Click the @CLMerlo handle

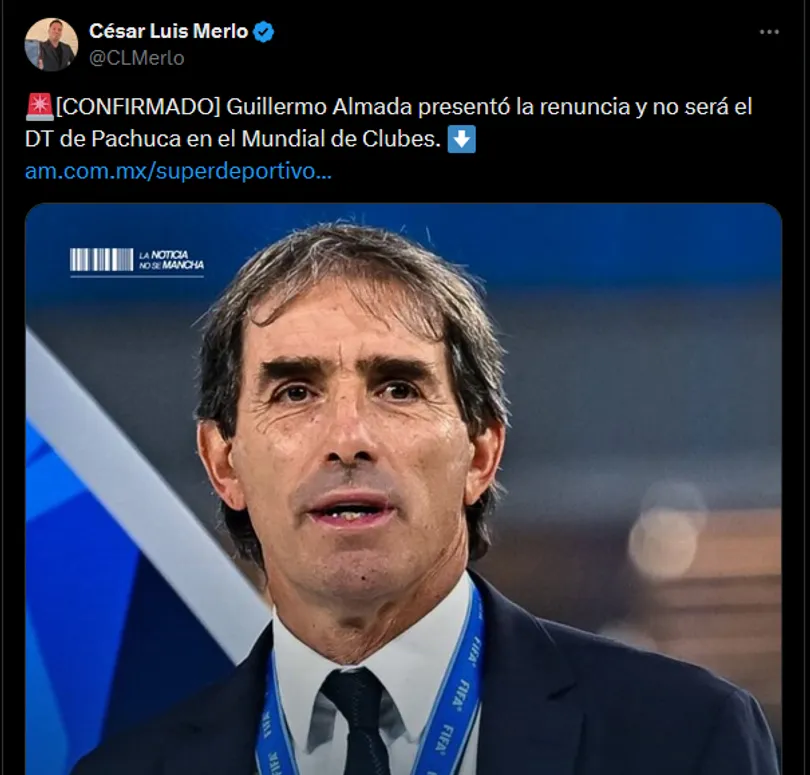[136, 58]
